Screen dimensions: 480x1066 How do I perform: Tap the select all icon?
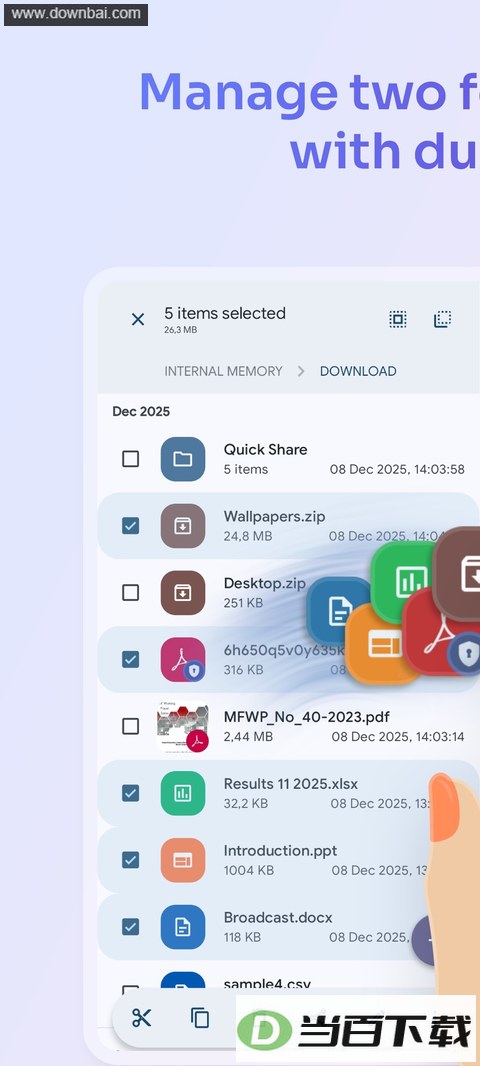point(398,320)
